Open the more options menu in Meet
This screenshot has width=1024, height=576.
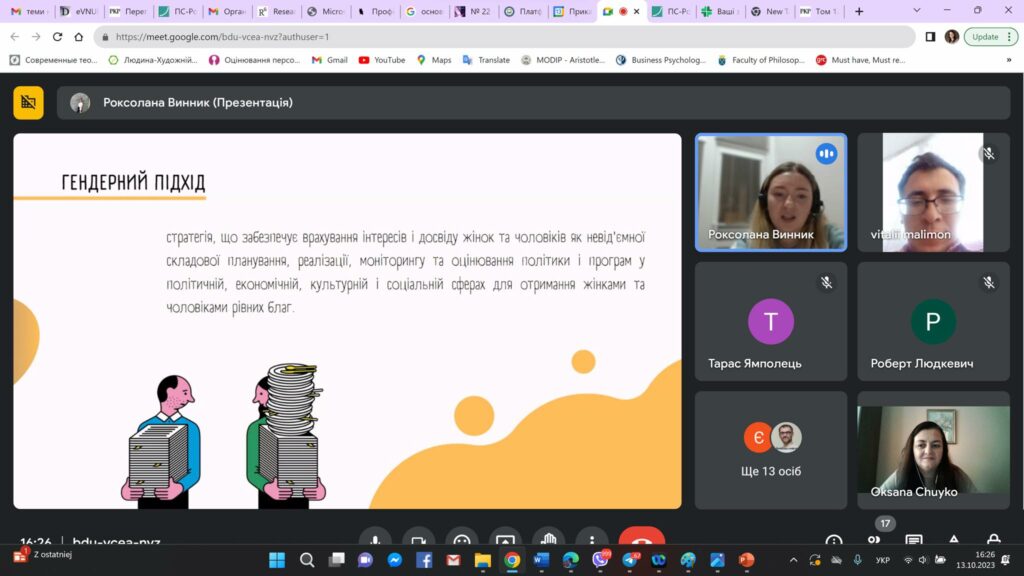(x=591, y=540)
